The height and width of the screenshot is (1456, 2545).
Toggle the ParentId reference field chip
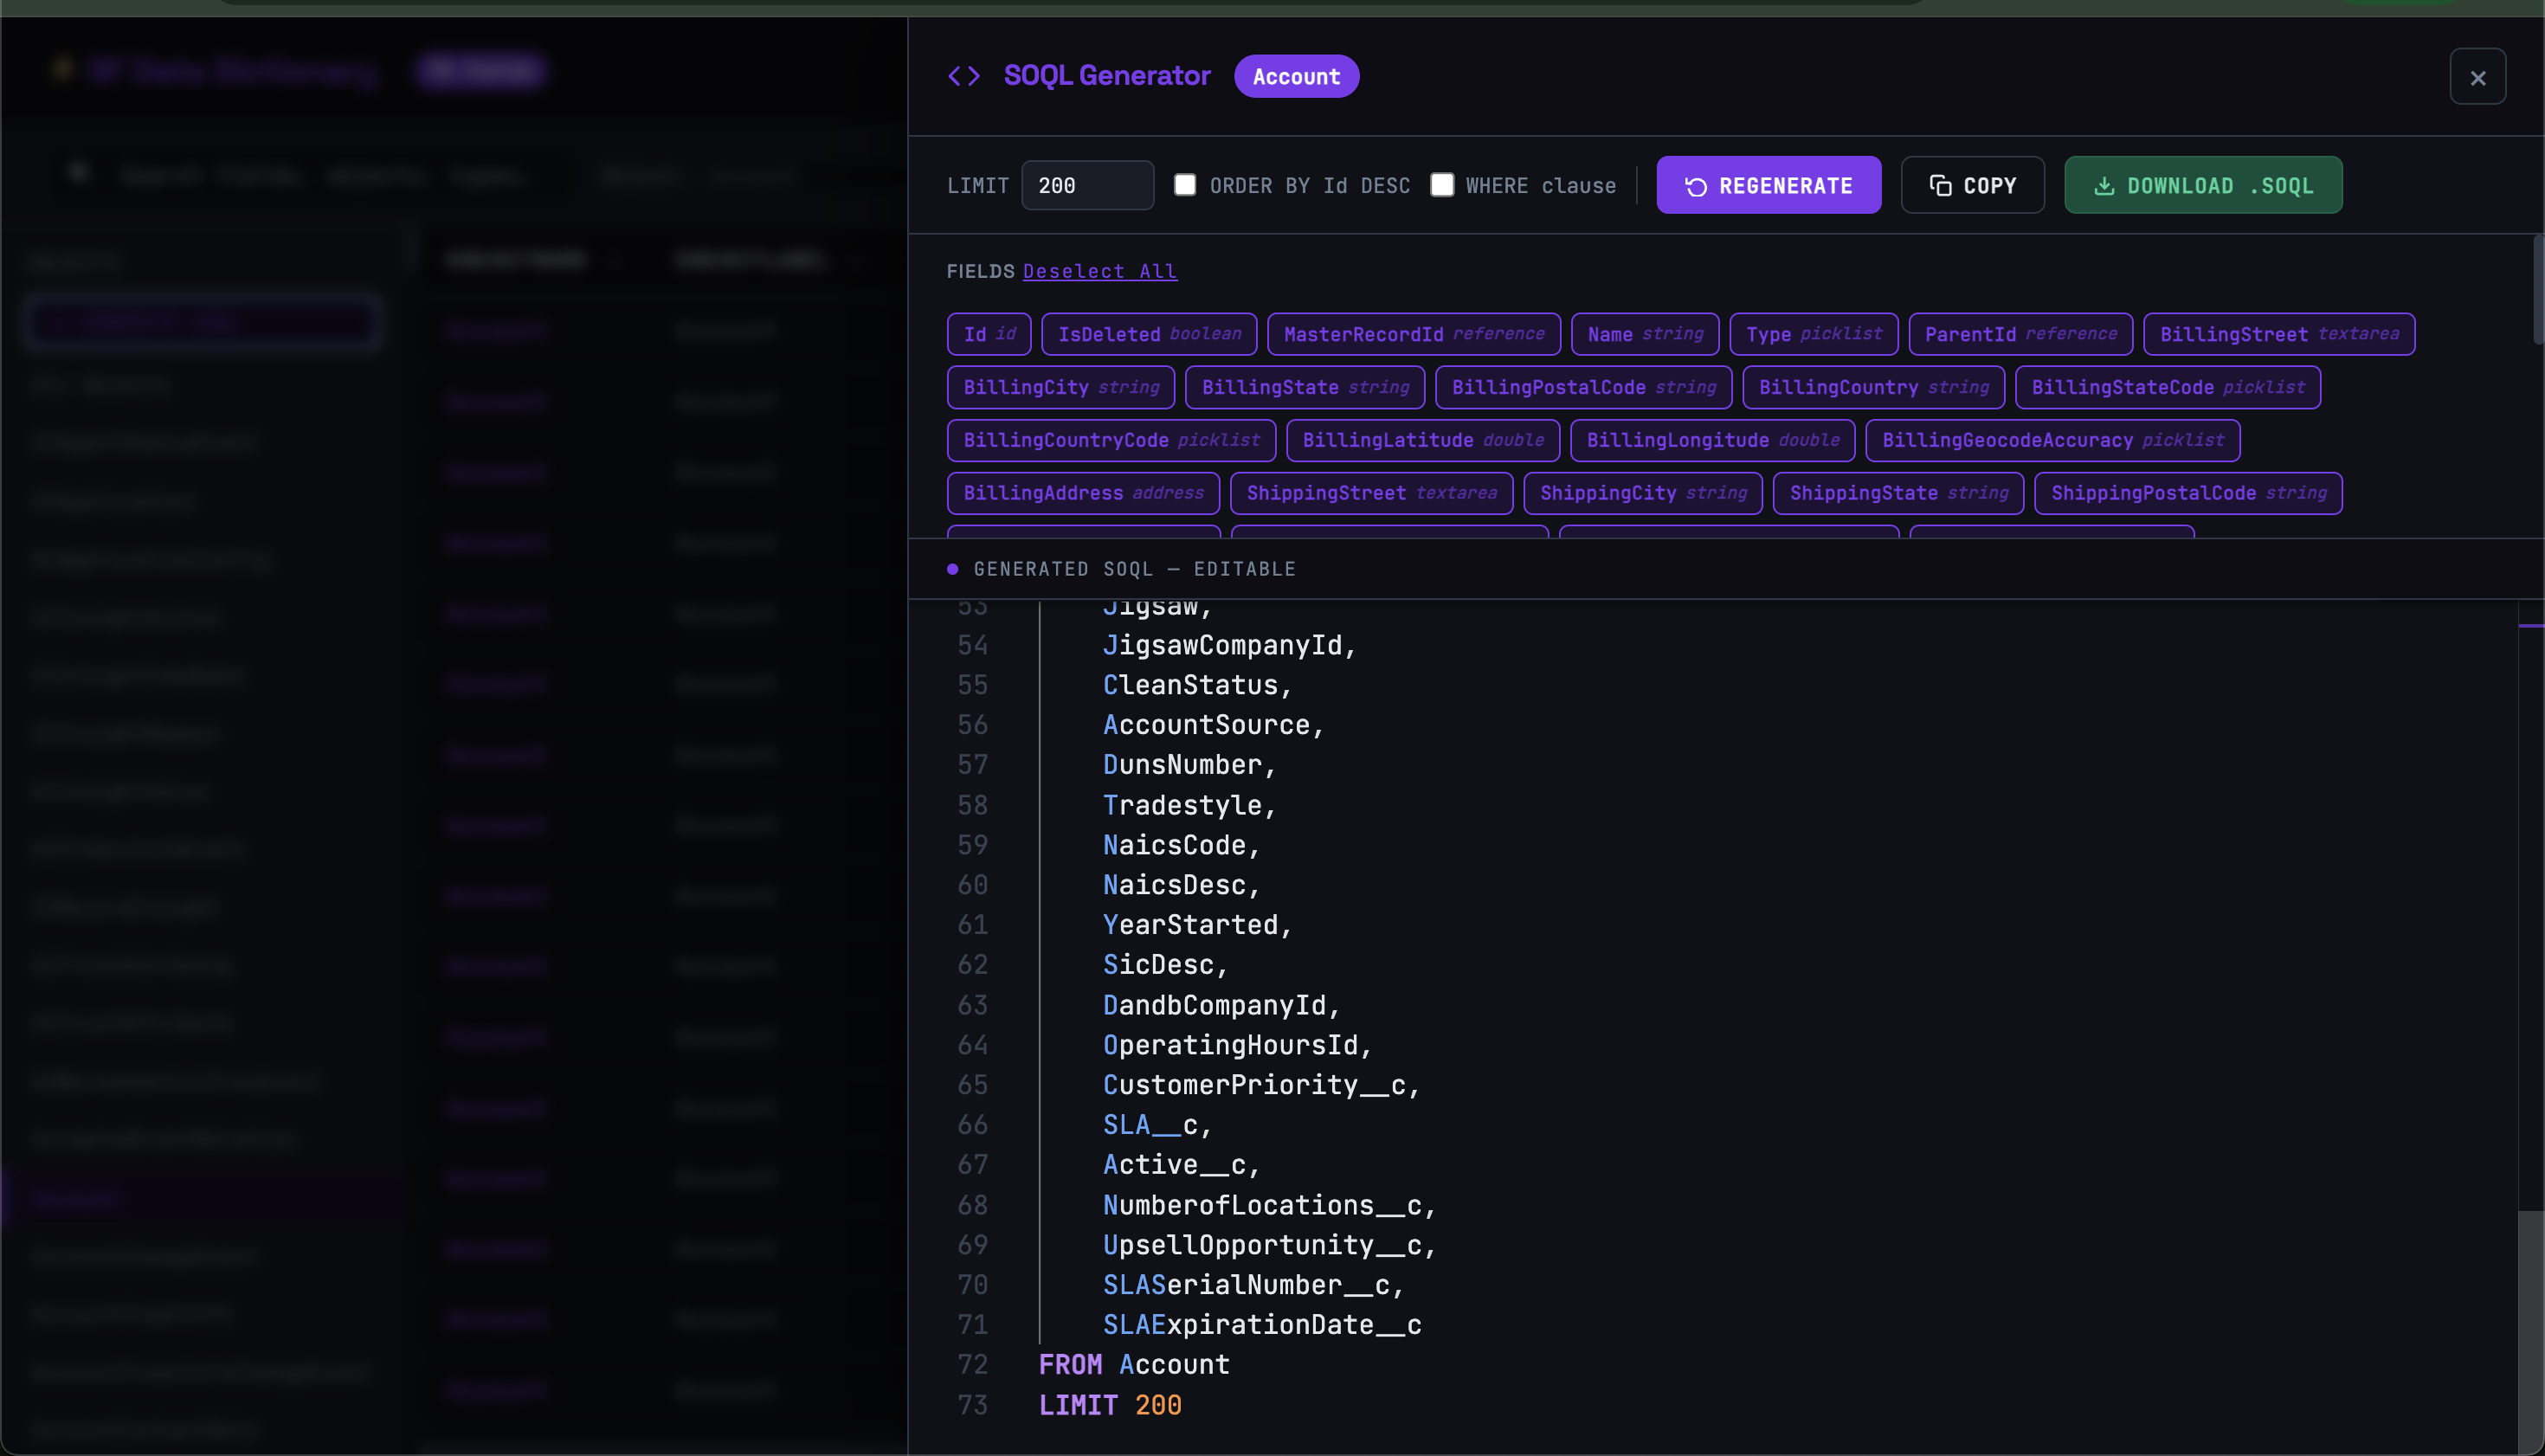[2020, 334]
